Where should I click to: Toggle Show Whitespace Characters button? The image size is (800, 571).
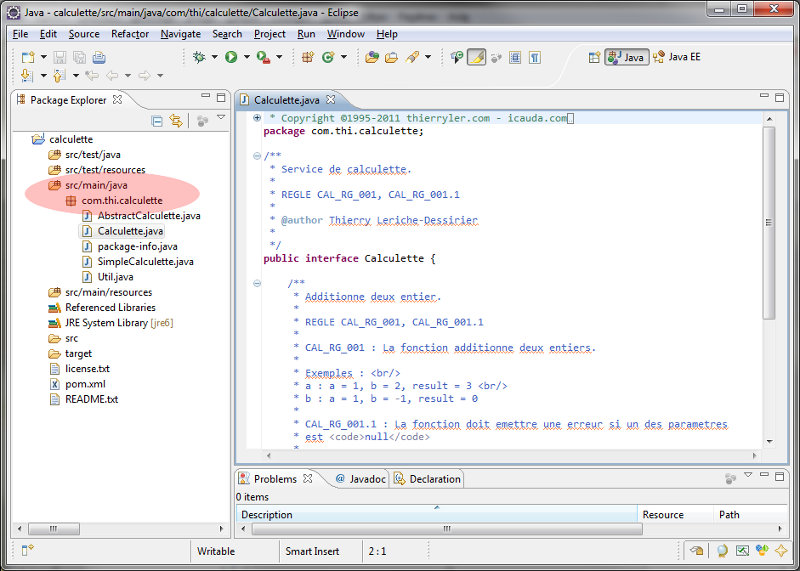(535, 57)
